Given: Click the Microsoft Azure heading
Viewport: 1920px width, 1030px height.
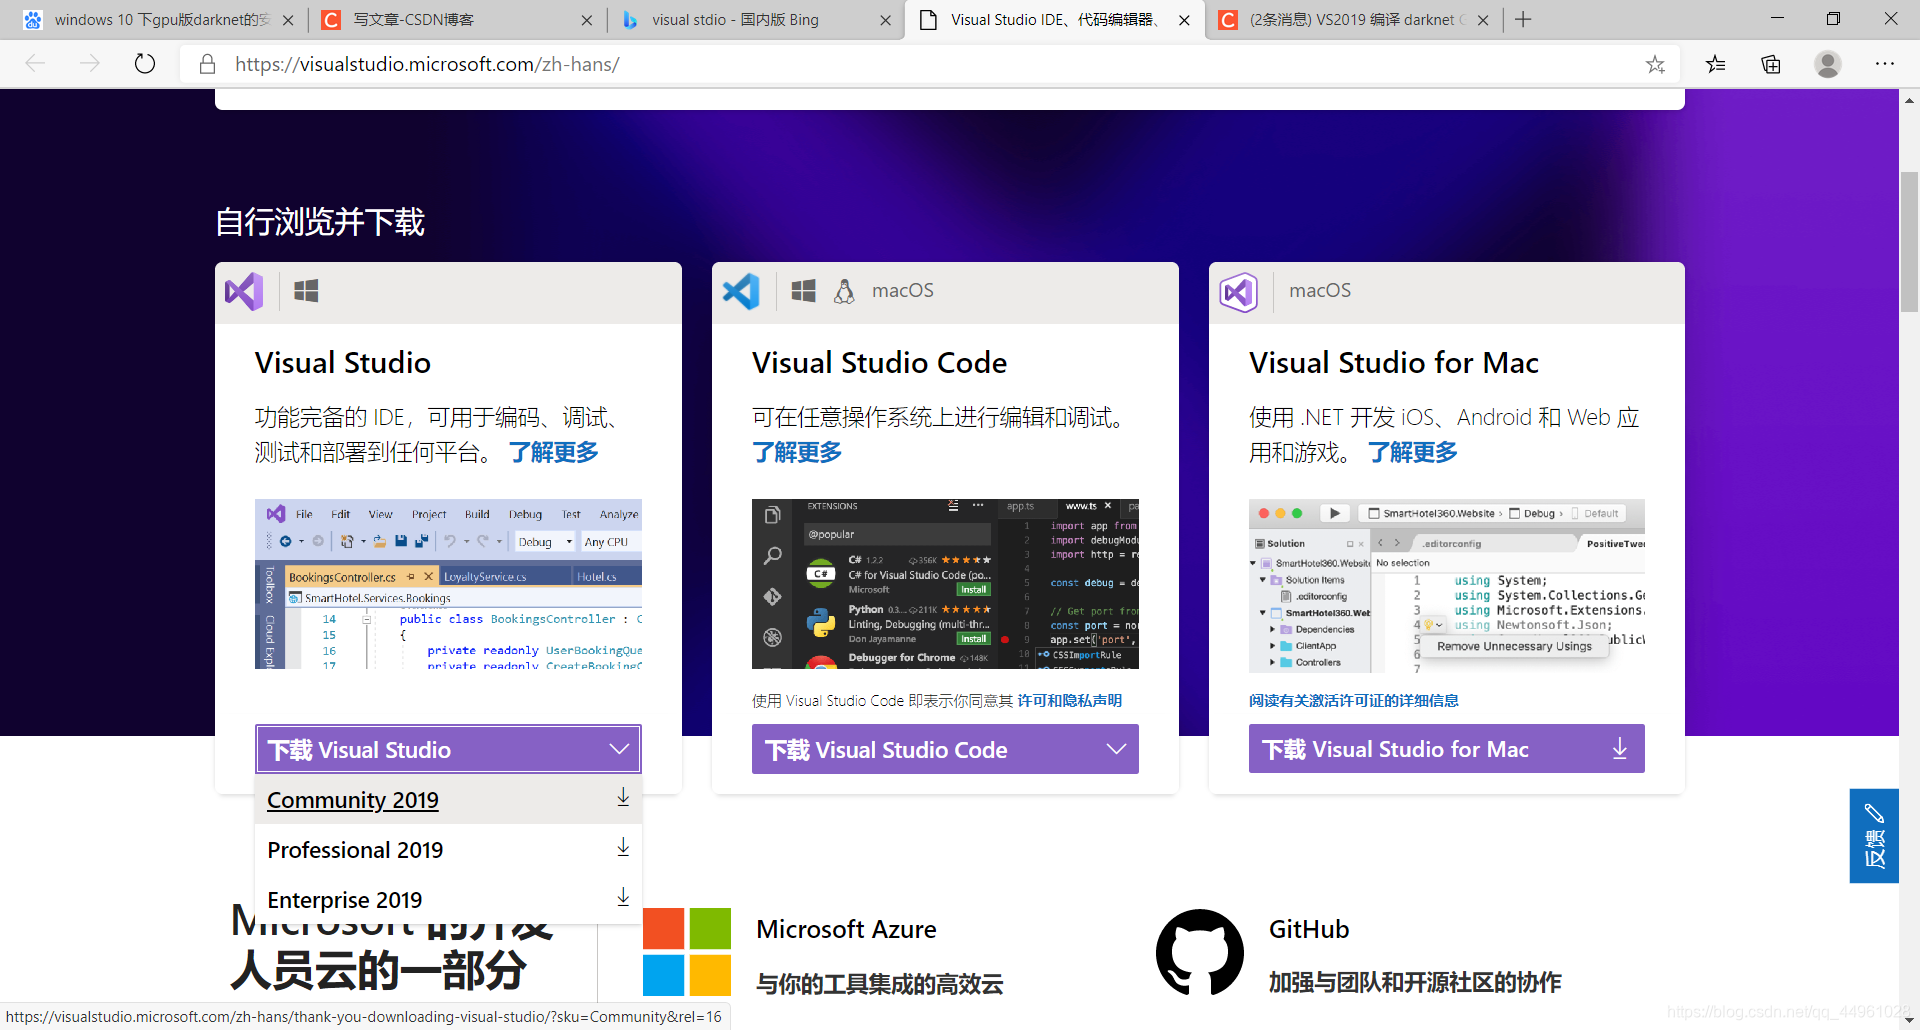Looking at the screenshot, I should (846, 929).
